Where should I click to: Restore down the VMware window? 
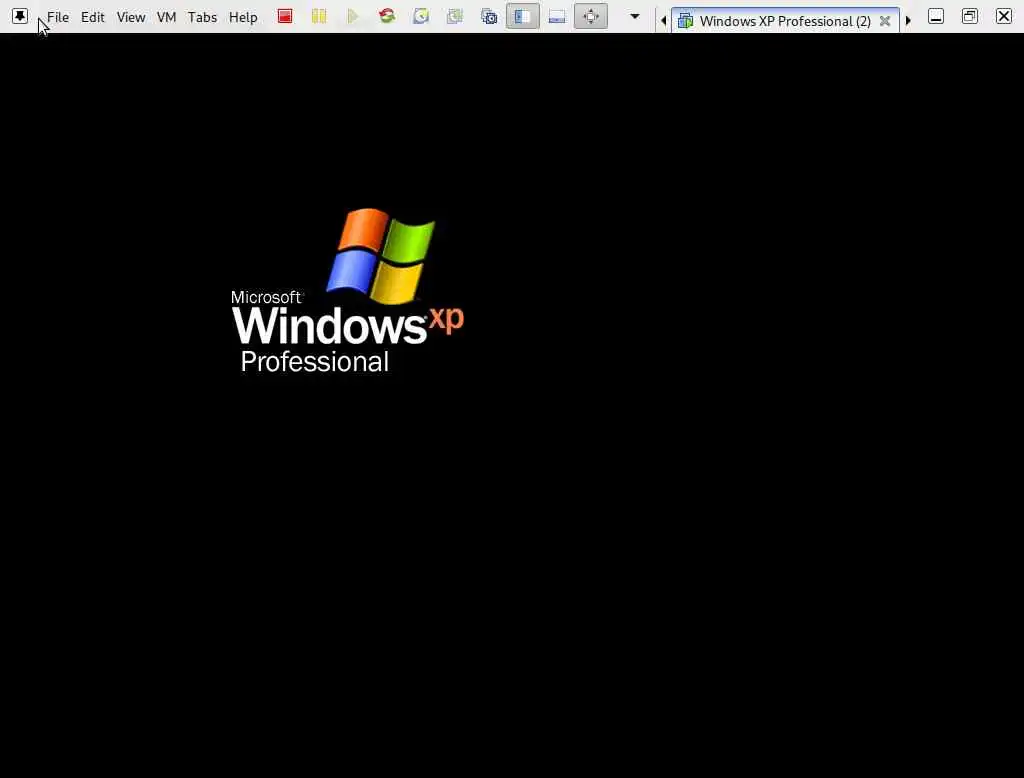coord(970,16)
